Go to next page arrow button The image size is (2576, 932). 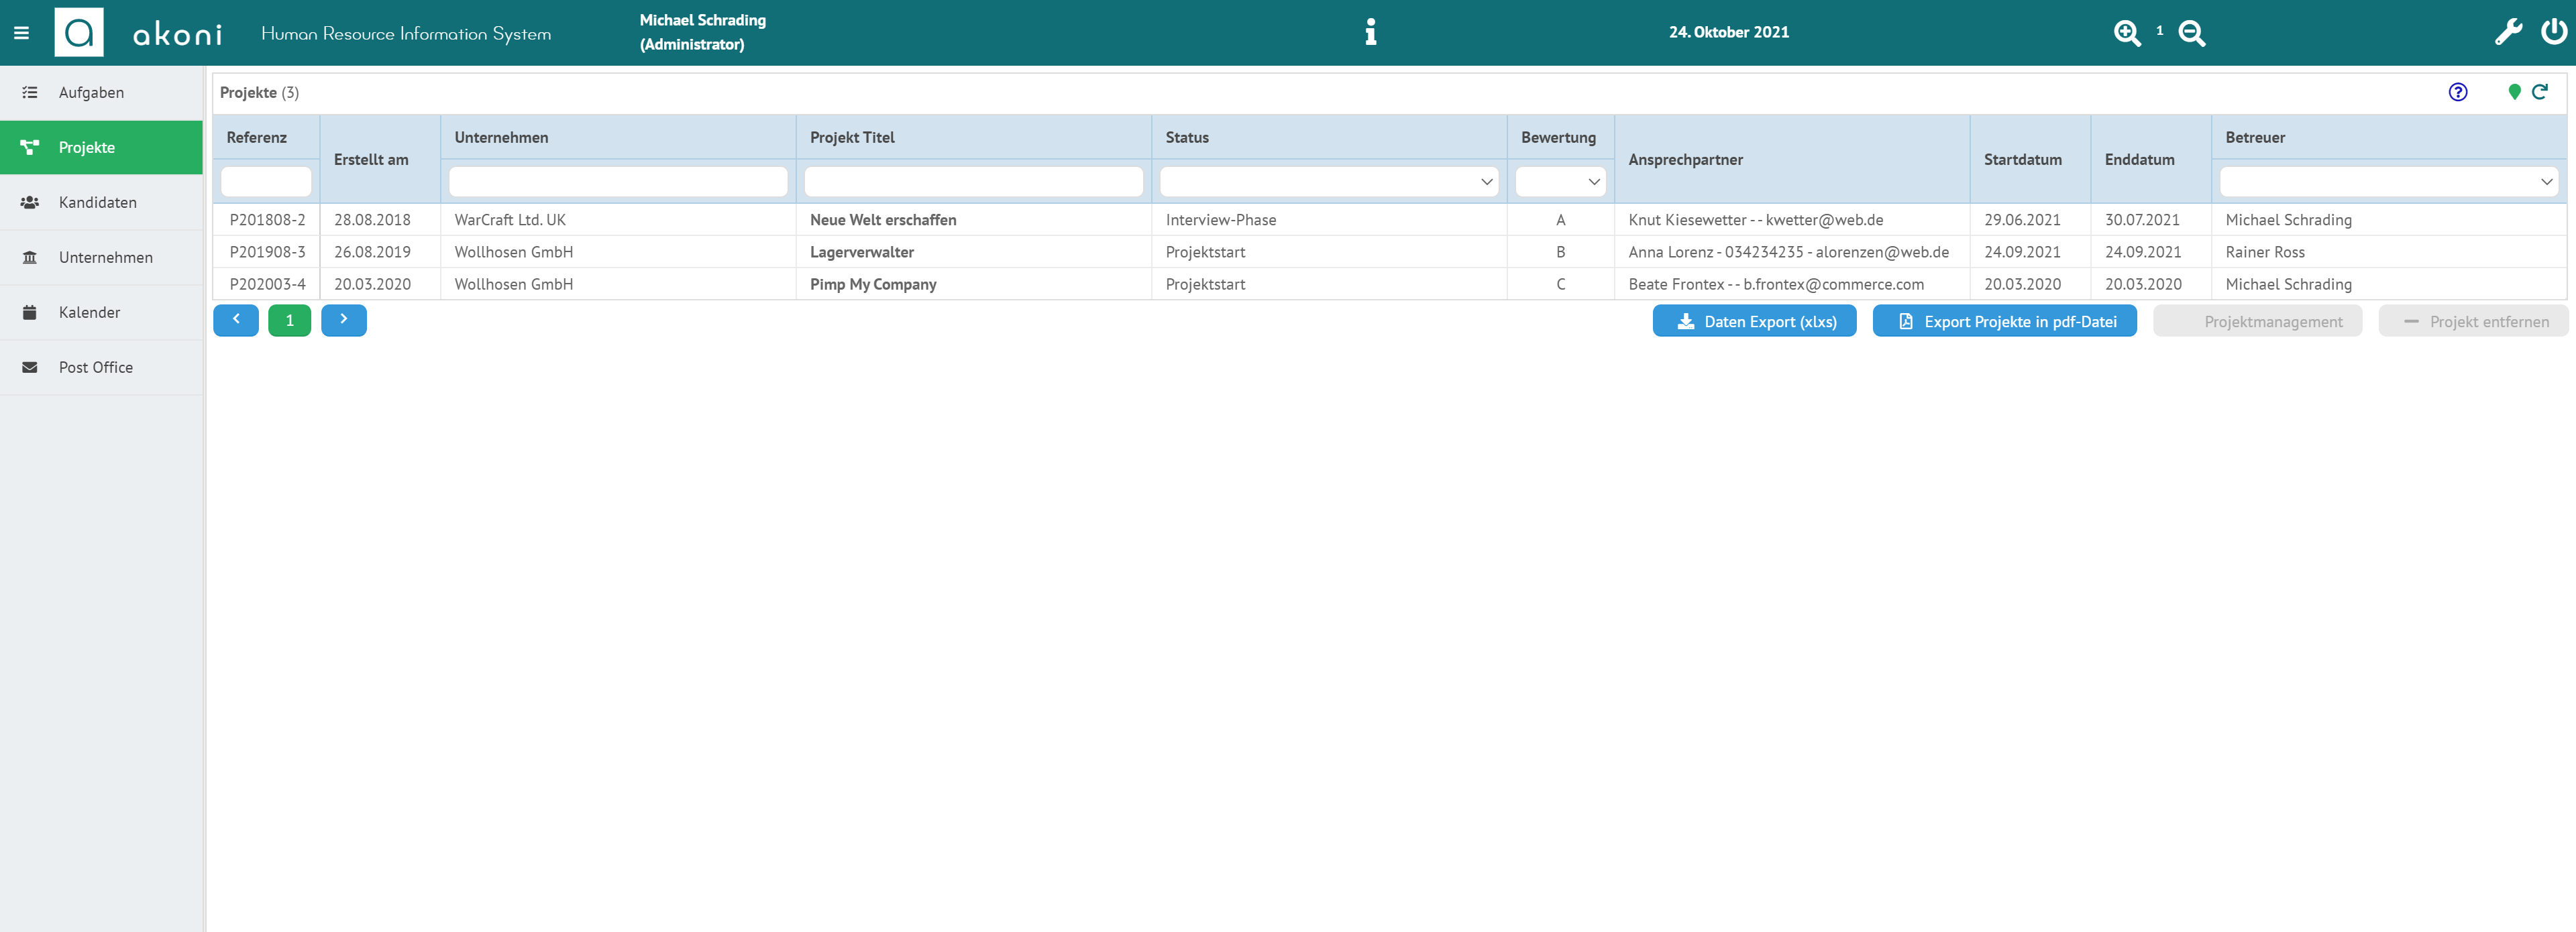344,320
